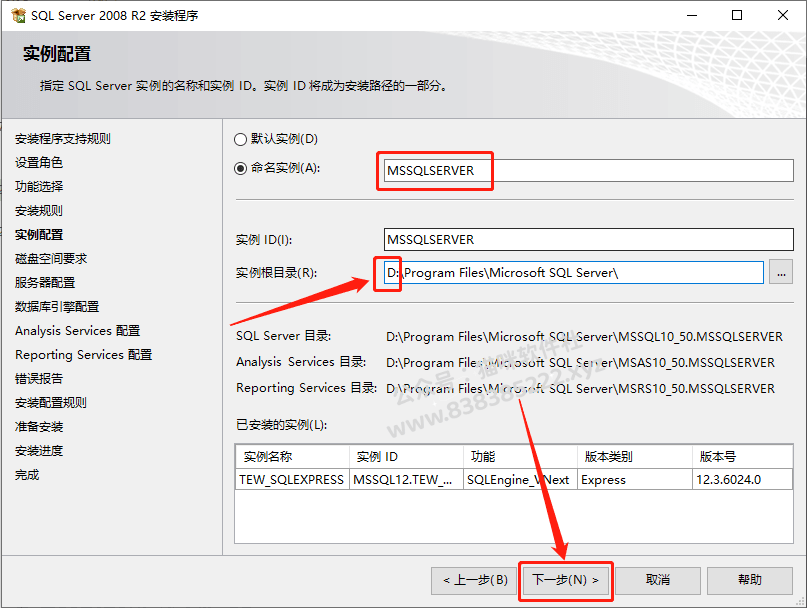The height and width of the screenshot is (608, 807).
Task: Click the 实例根目录(R) path input field
Action: point(573,272)
